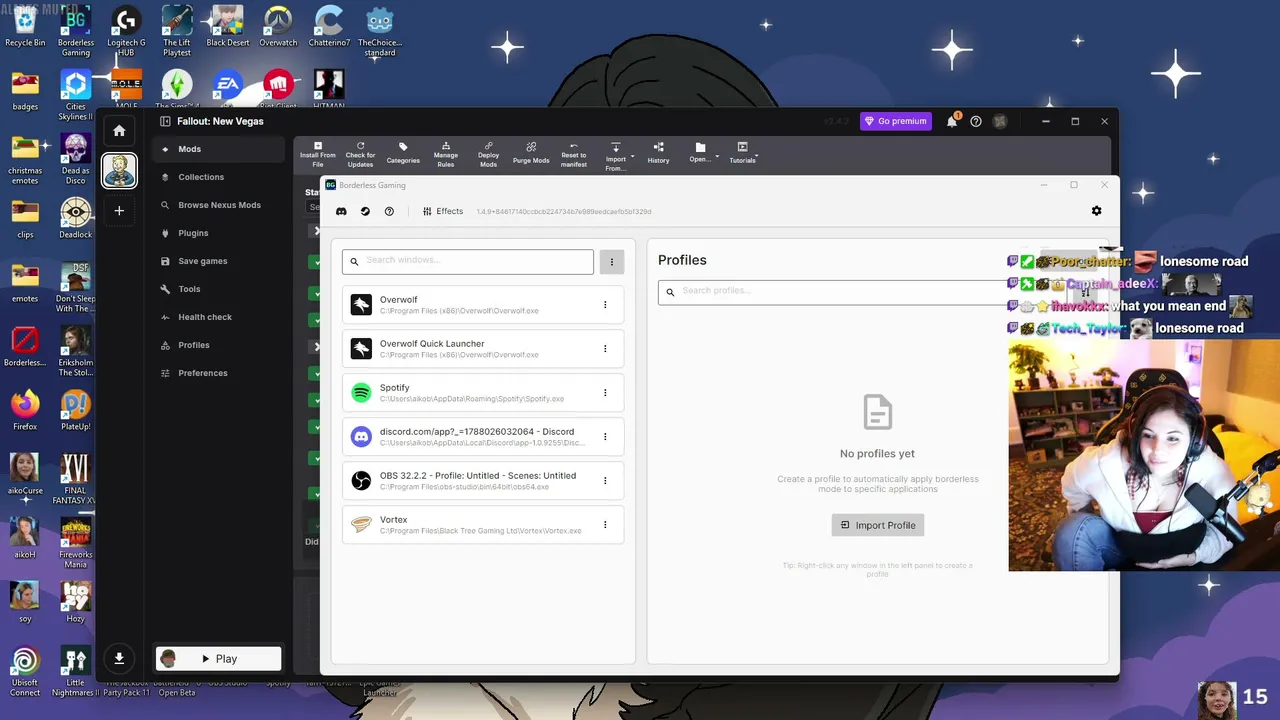Viewport: 1280px width, 720px height.
Task: Select the Vortex window entry
Action: point(483,525)
